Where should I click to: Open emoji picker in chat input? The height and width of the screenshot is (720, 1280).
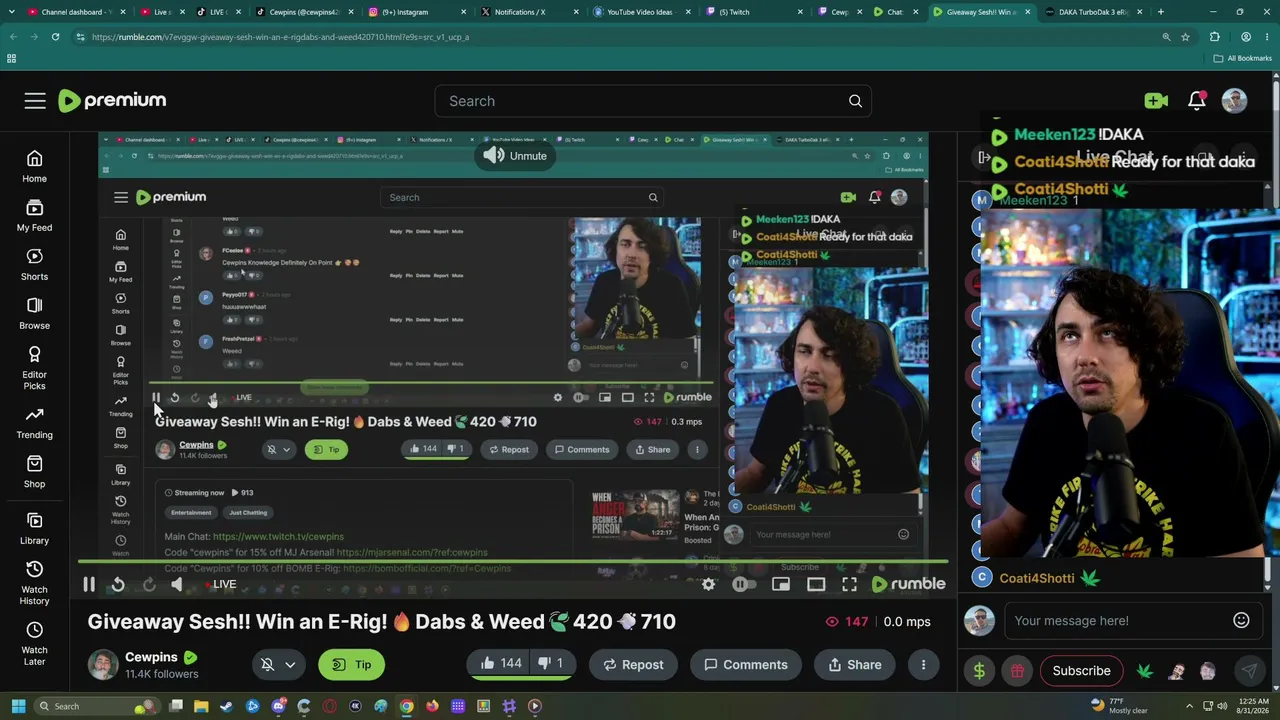click(x=1241, y=620)
